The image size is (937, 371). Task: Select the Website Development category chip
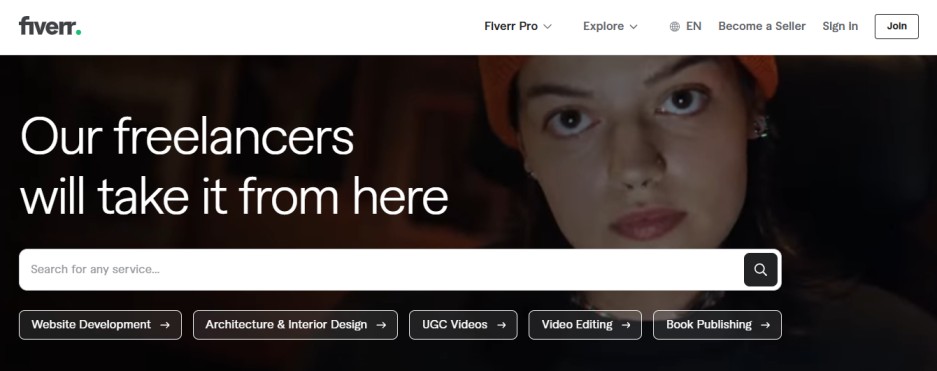[100, 325]
